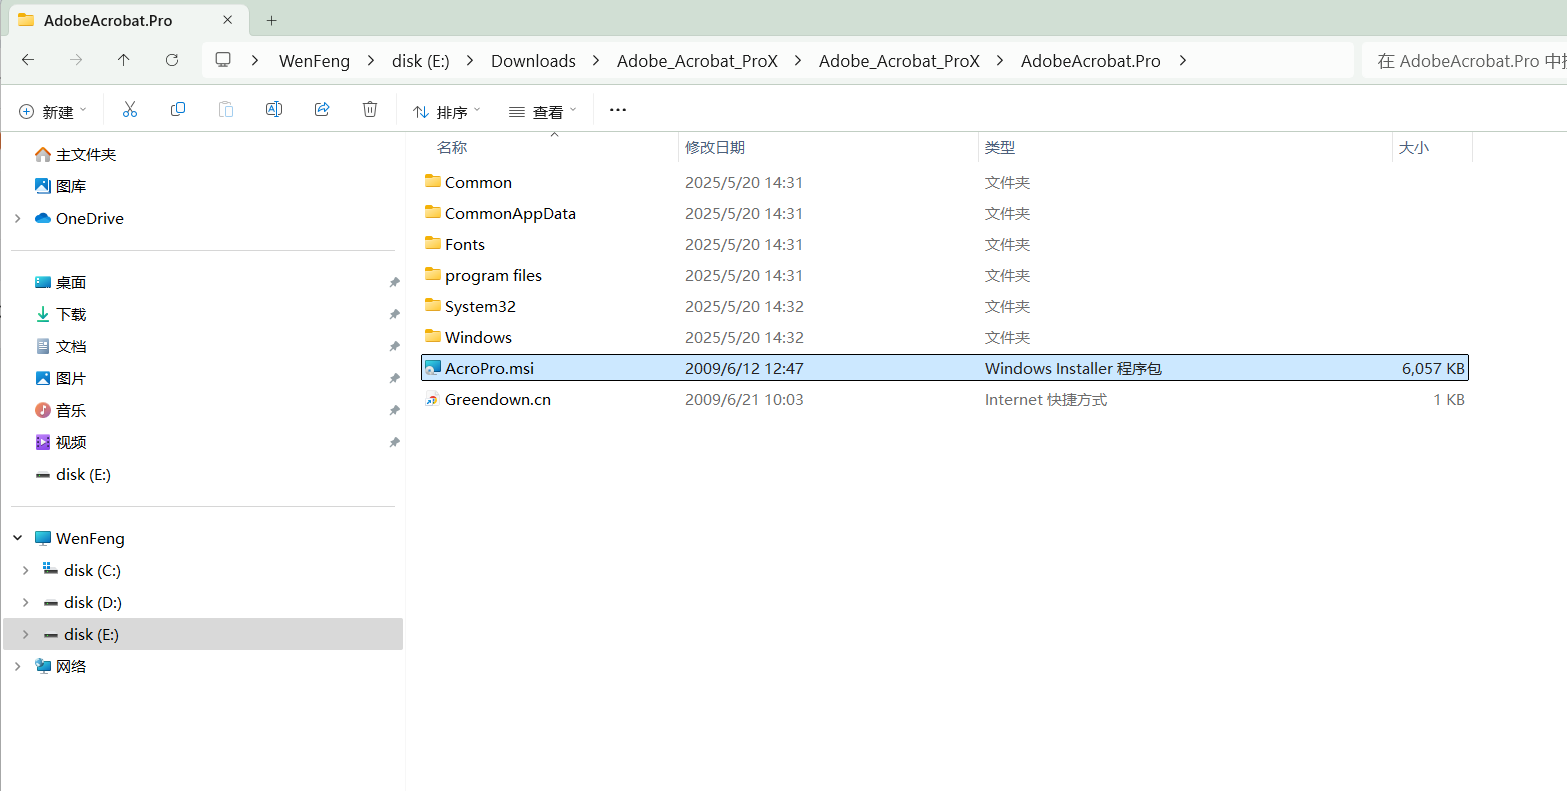Click the Share icon in toolbar
This screenshot has width=1567, height=791.
click(x=322, y=110)
